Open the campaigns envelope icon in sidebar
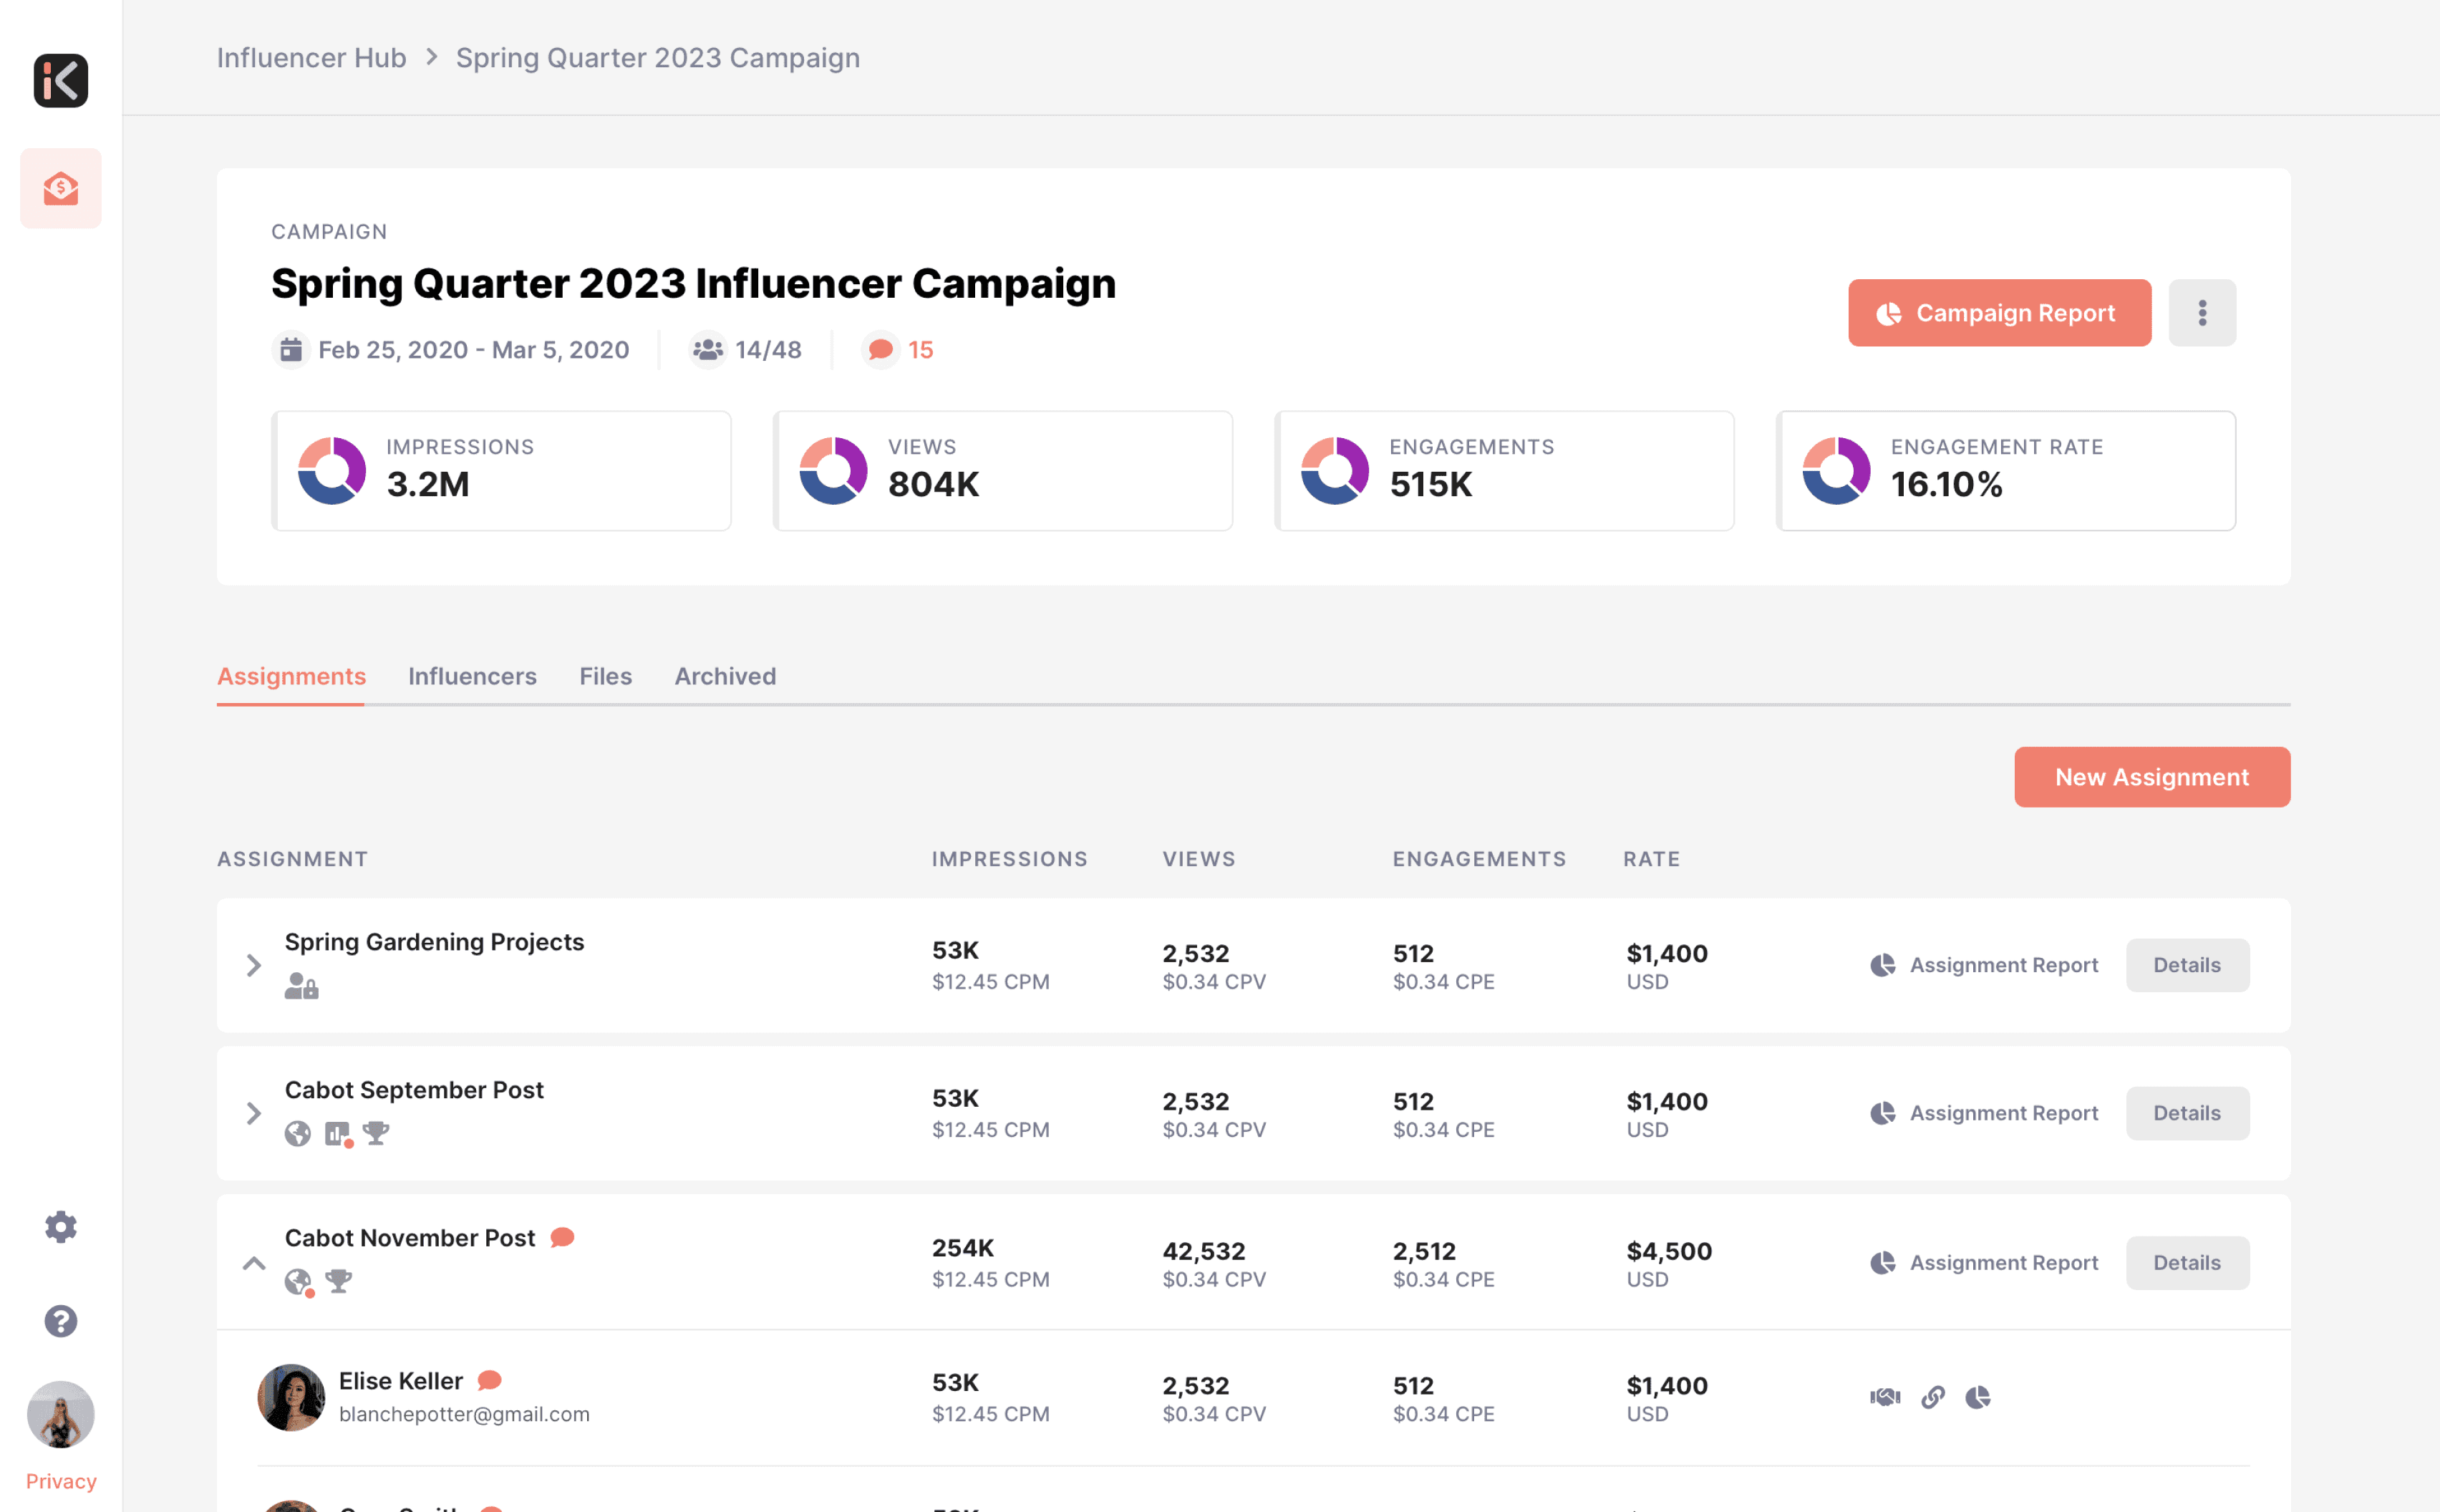Image resolution: width=2440 pixels, height=1512 pixels. pyautogui.click(x=61, y=188)
